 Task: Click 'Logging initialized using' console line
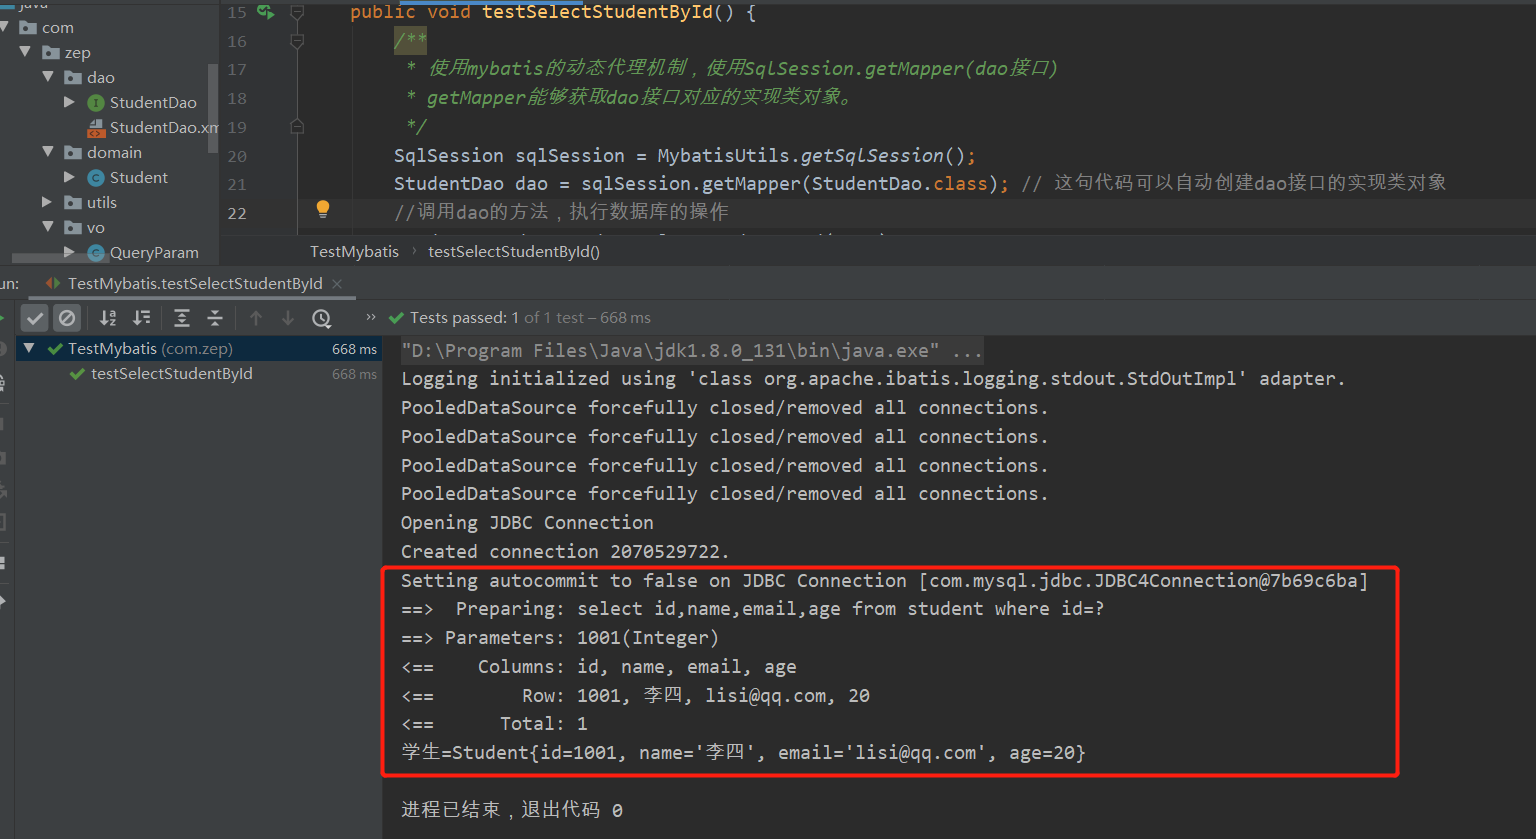(x=873, y=379)
